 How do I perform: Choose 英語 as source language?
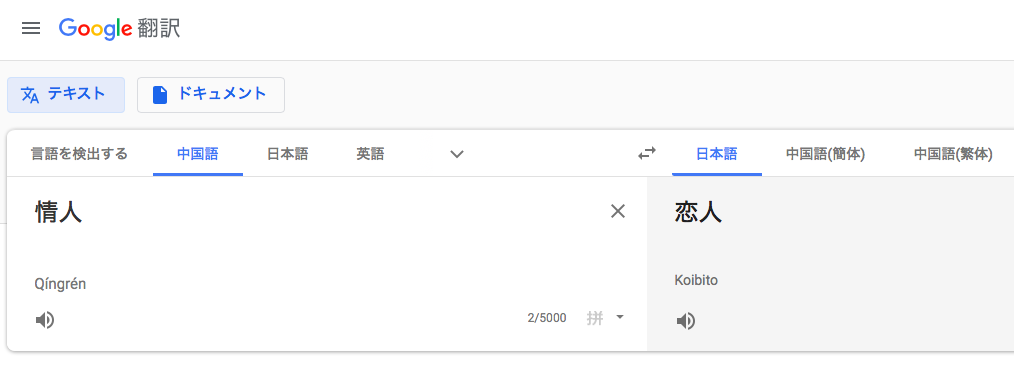(370, 154)
